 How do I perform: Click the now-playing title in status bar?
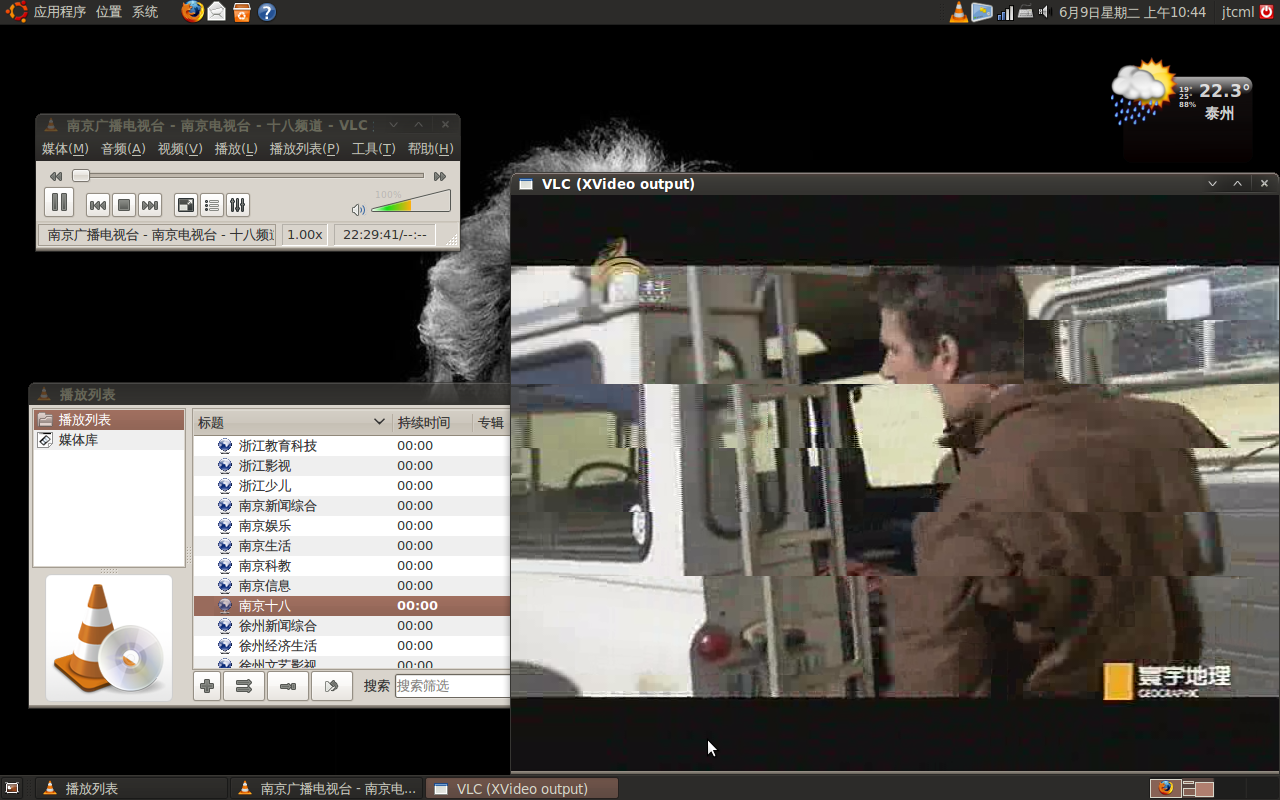pos(158,235)
